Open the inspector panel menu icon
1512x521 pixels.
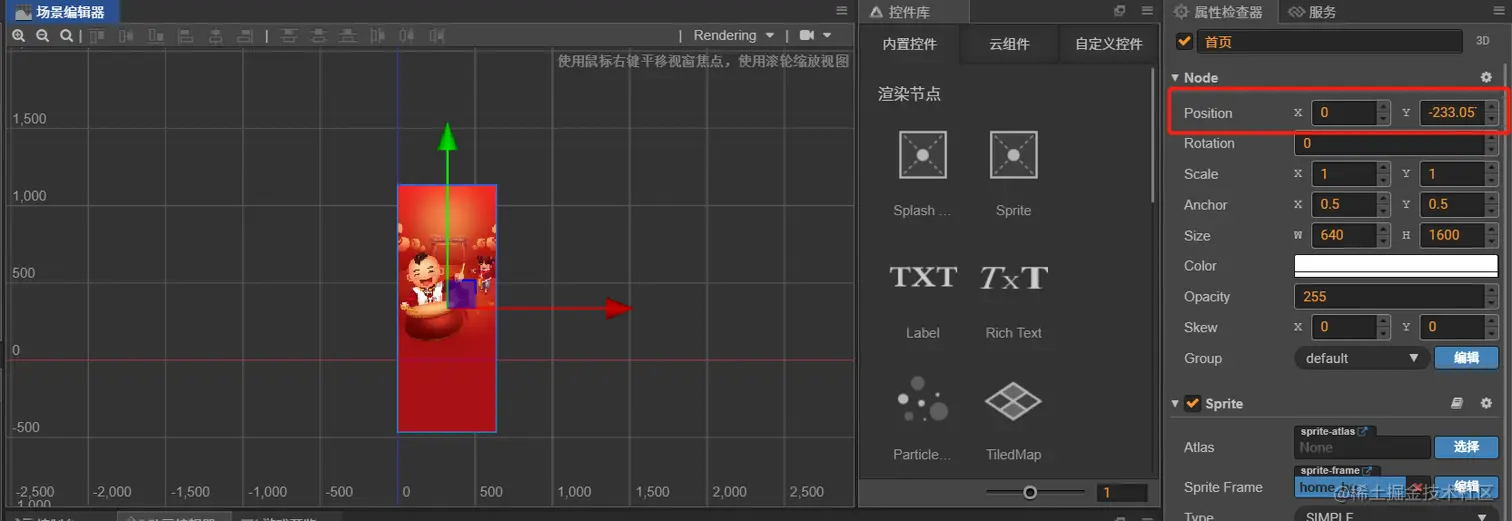tap(1499, 11)
